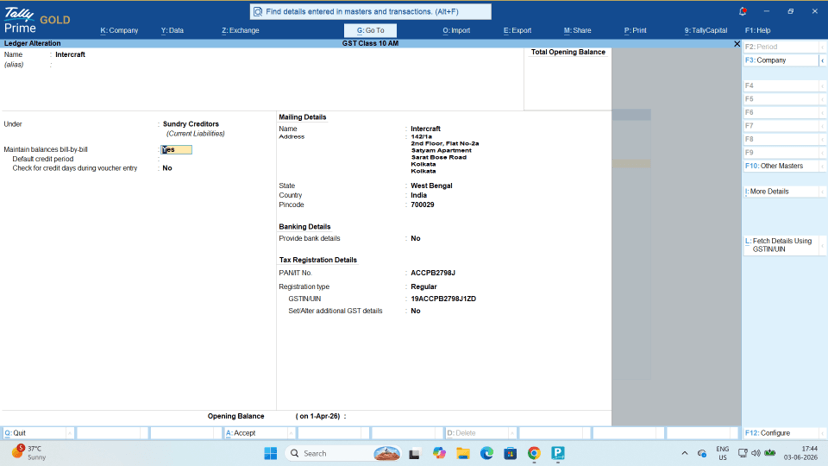Click L: Fetch Details Using GSTIN/UIN

pyautogui.click(x=780, y=245)
